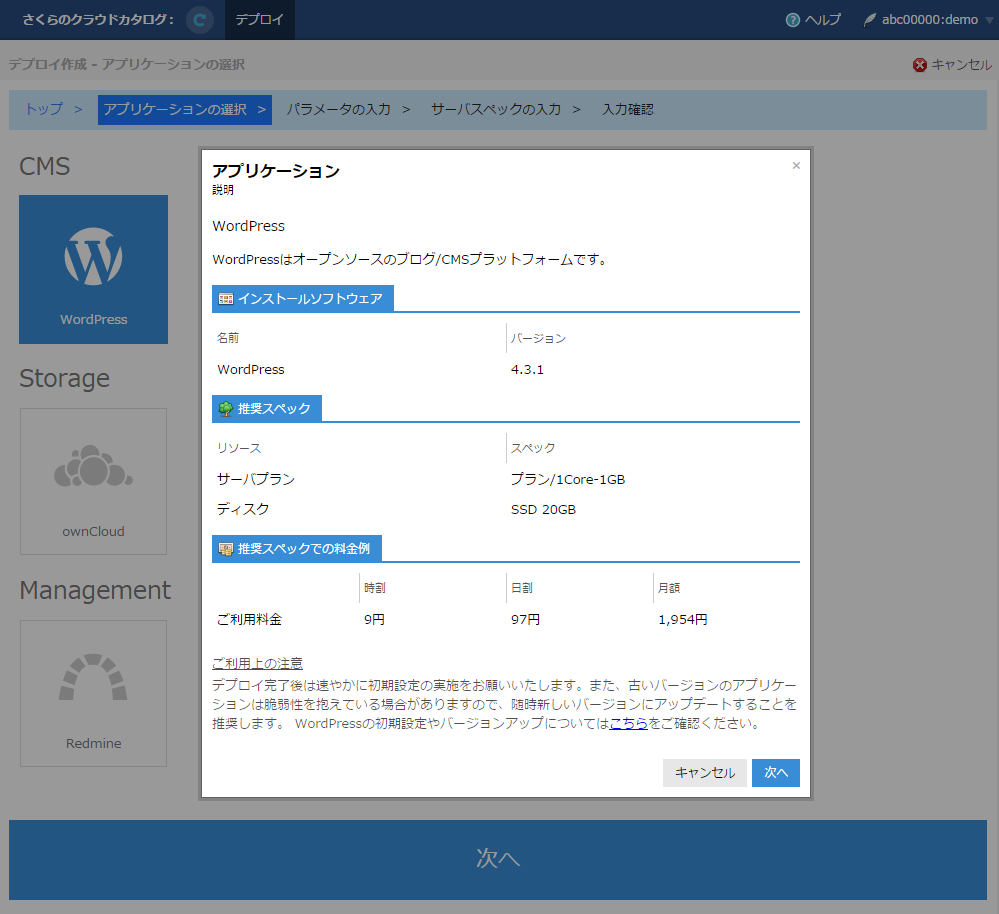Click the 推奨スペックでの料金例 header label
This screenshot has height=914, width=999.
(x=304, y=549)
